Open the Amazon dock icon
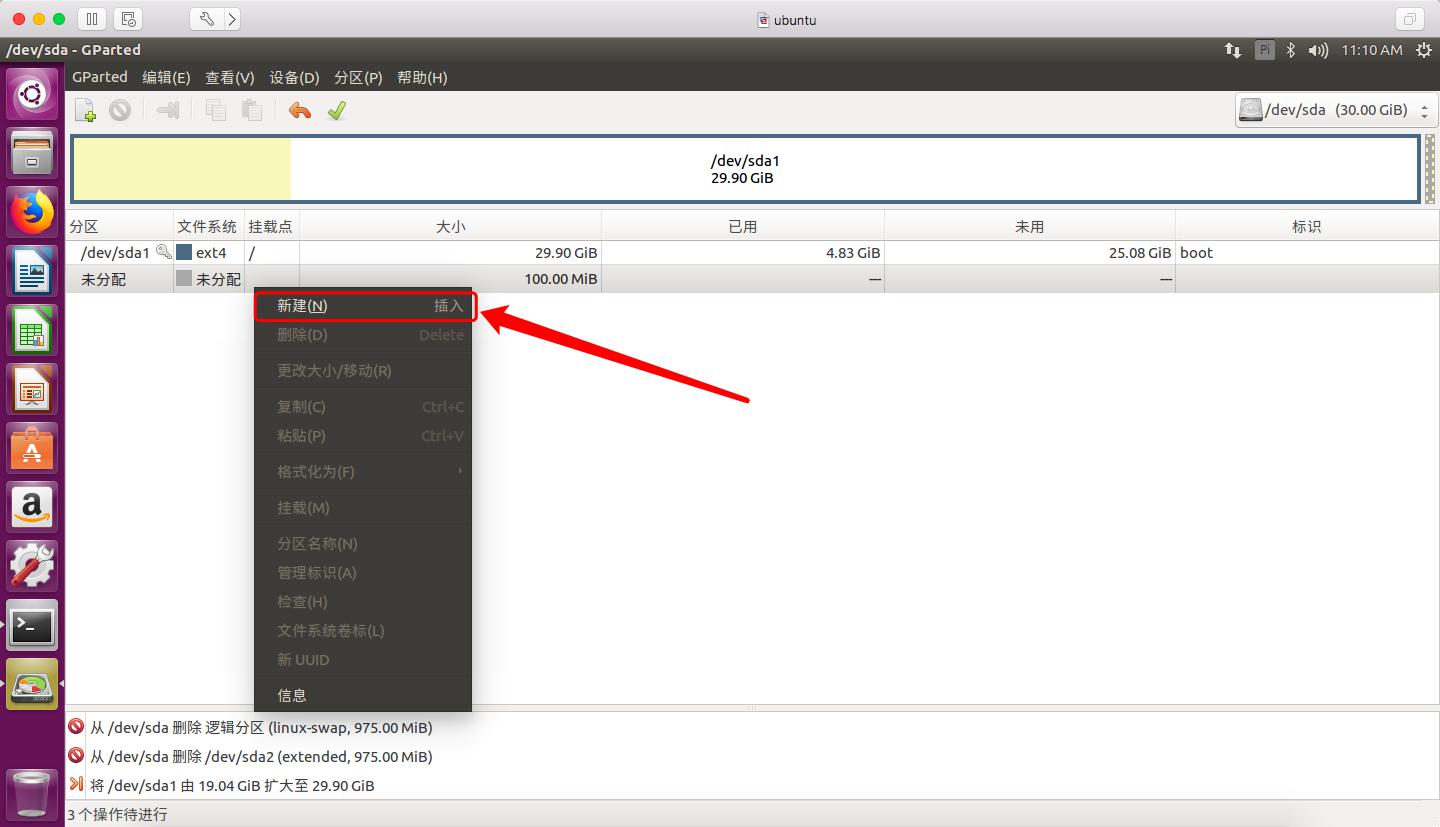This screenshot has height=827, width=1440. 33,507
